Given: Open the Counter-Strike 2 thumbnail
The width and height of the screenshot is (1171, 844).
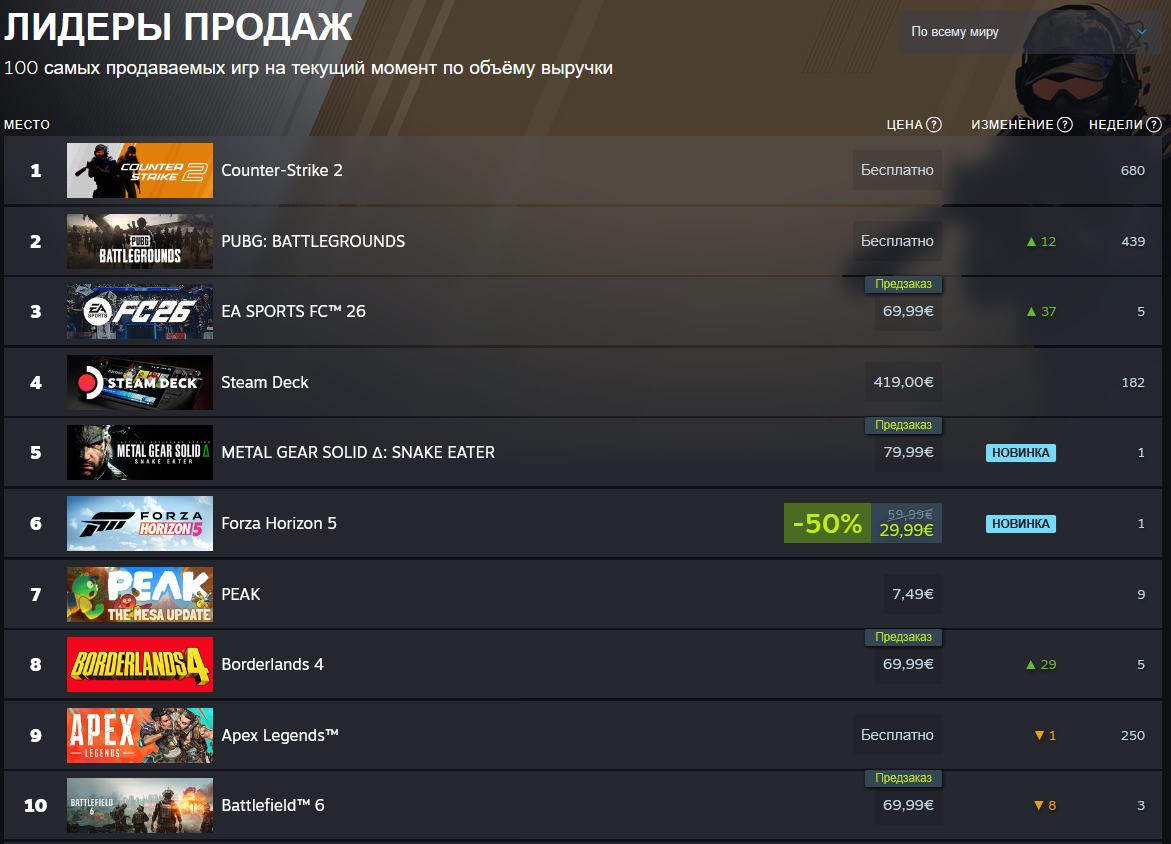Looking at the screenshot, I should (x=140, y=170).
